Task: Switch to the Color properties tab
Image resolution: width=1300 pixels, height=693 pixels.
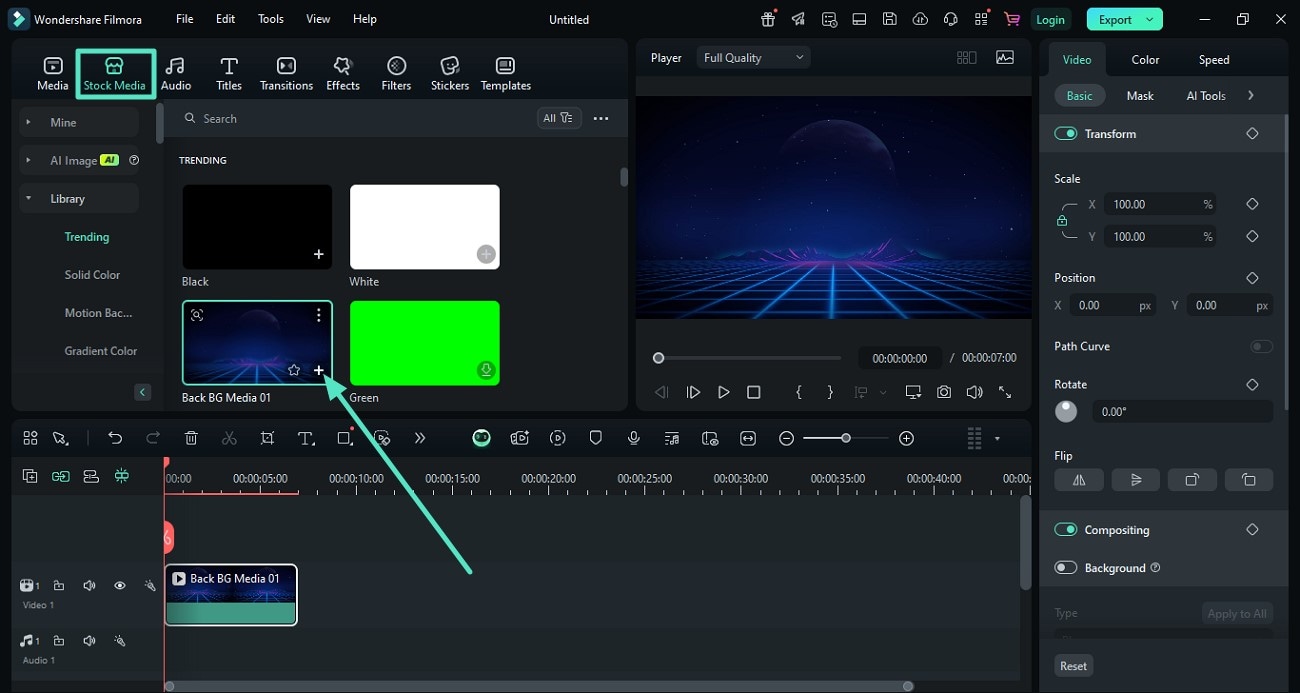Action: (1145, 60)
